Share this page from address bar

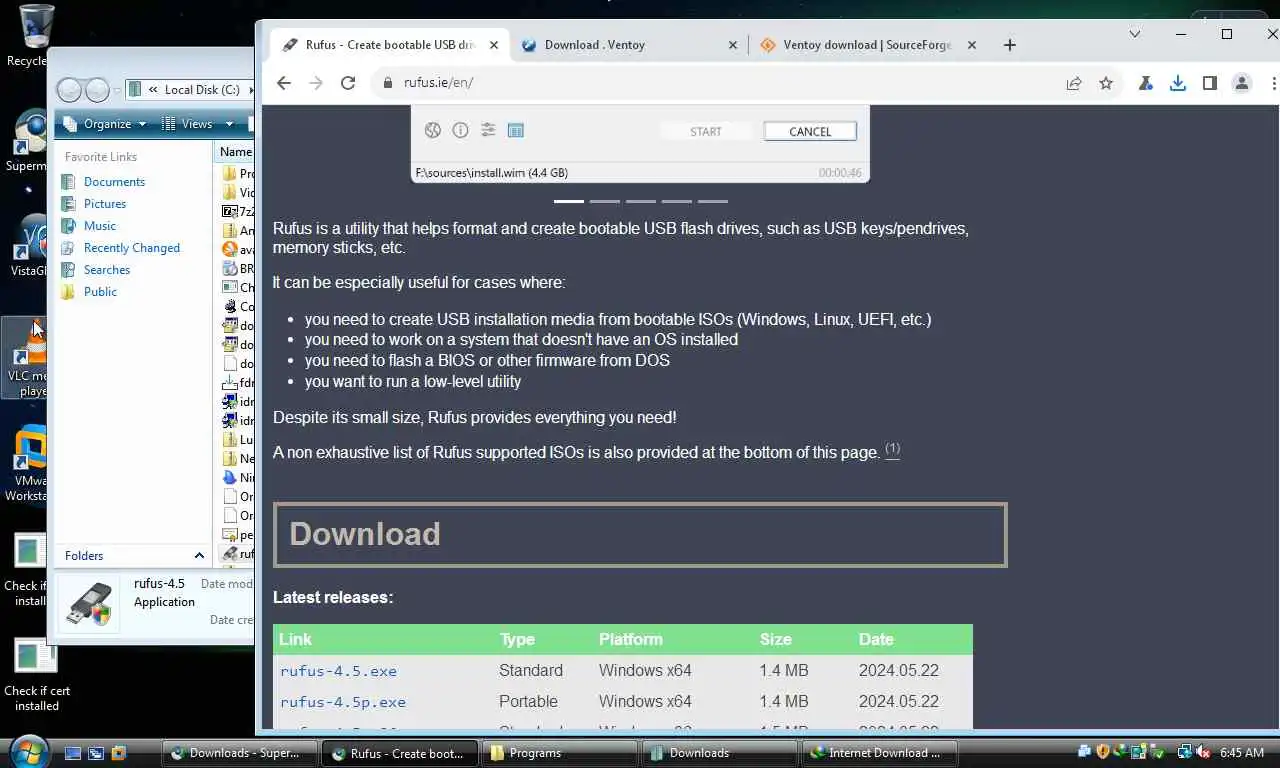click(x=1074, y=83)
